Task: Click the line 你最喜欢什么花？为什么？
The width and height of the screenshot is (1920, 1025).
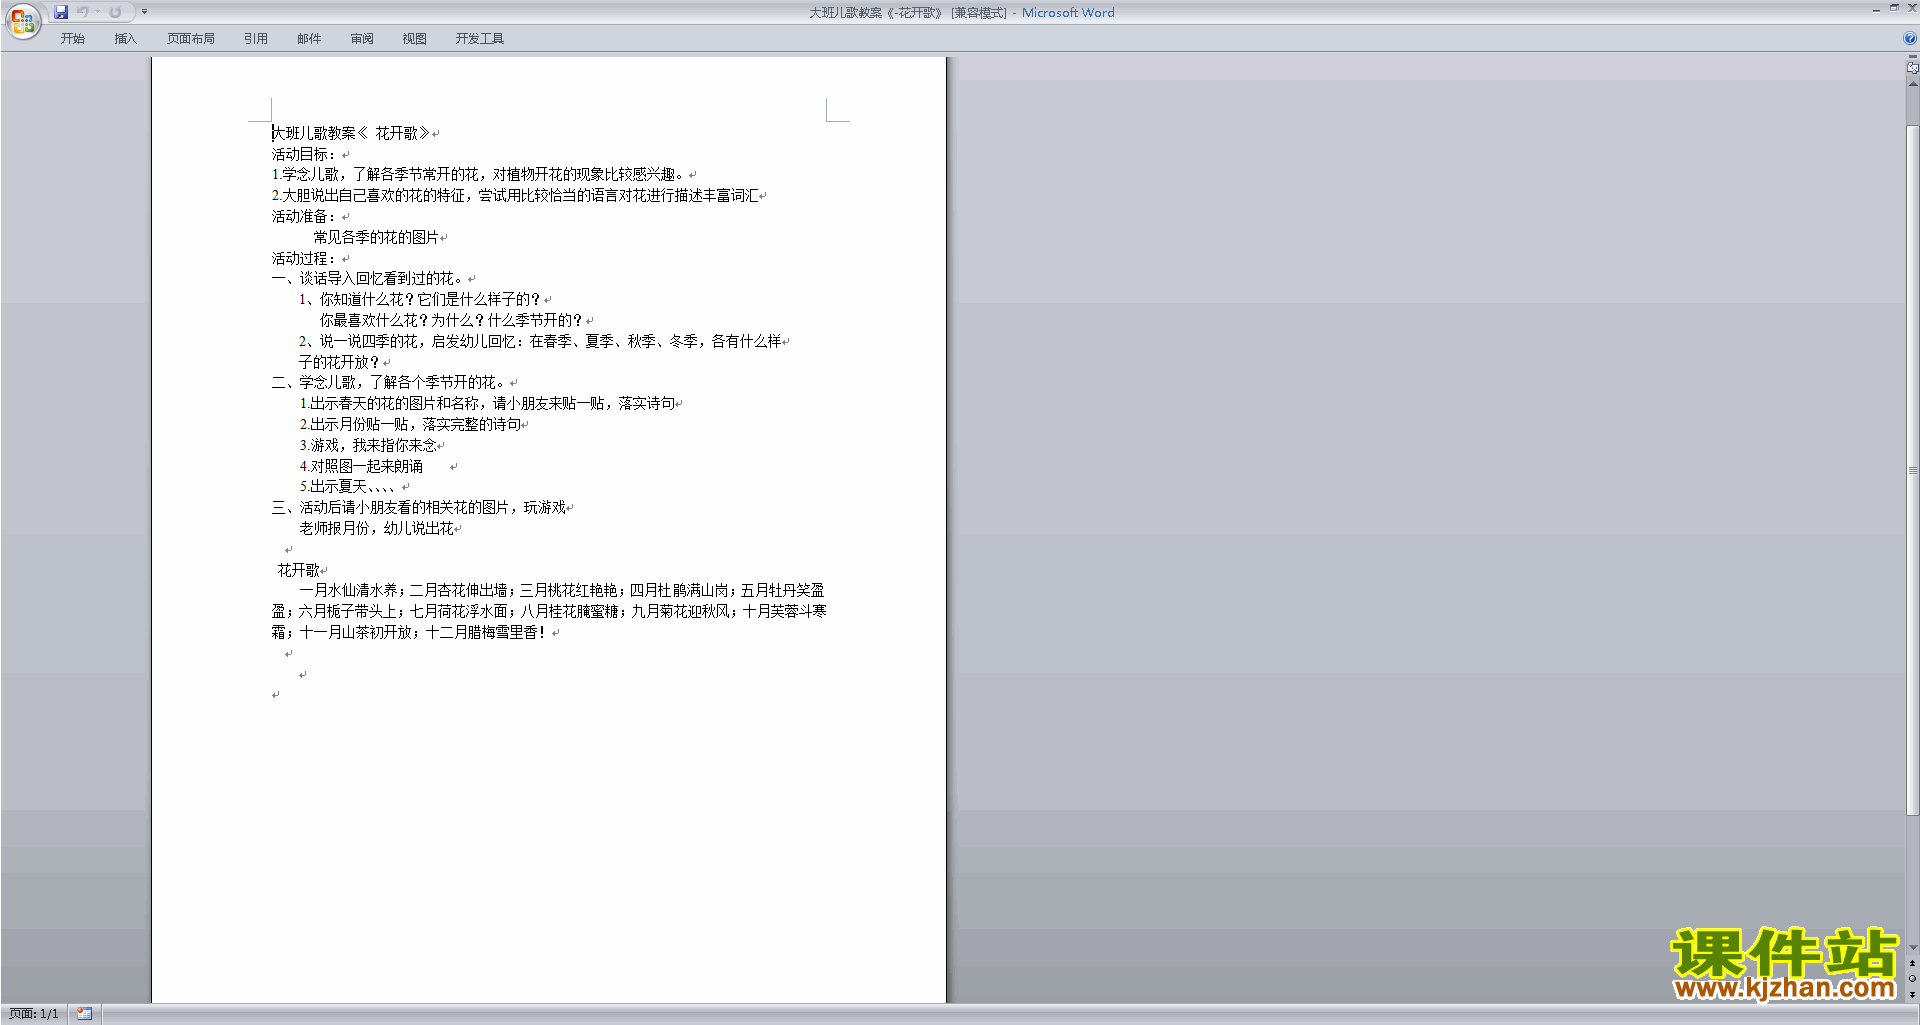Action: pos(451,320)
